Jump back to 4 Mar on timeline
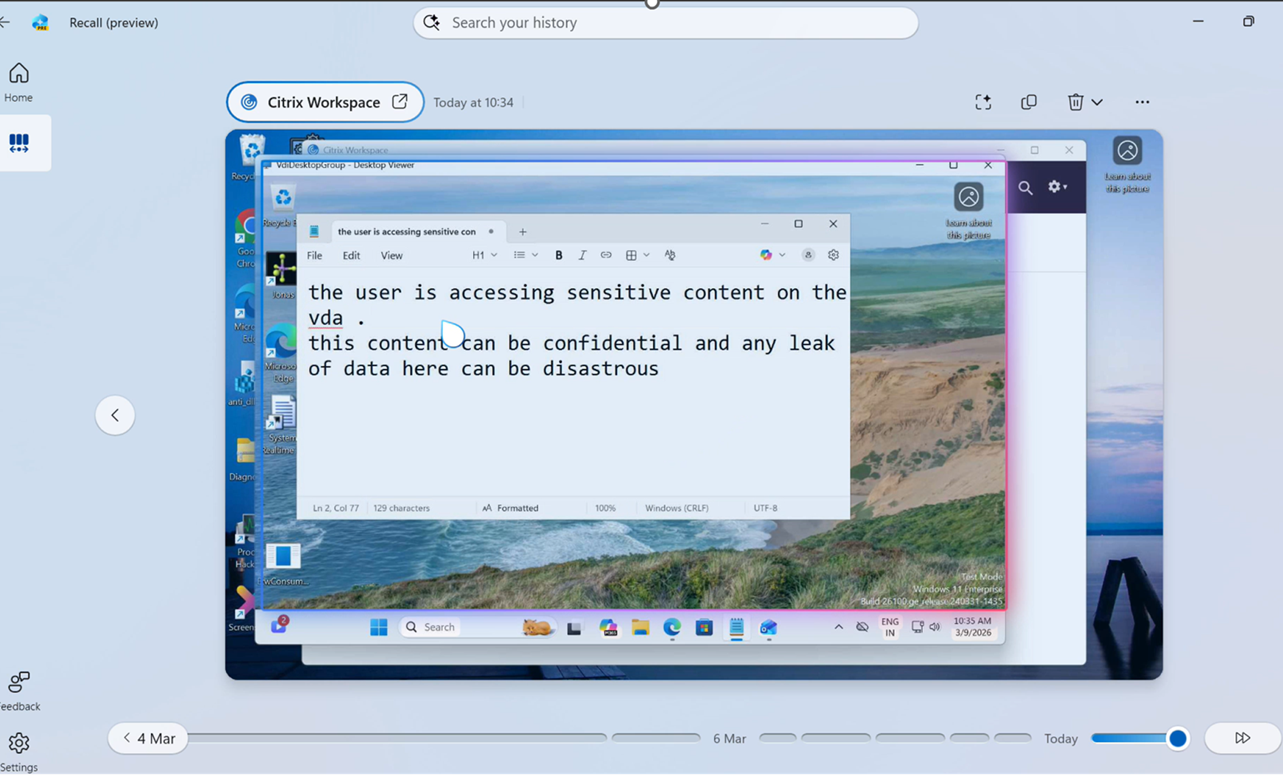 148,739
